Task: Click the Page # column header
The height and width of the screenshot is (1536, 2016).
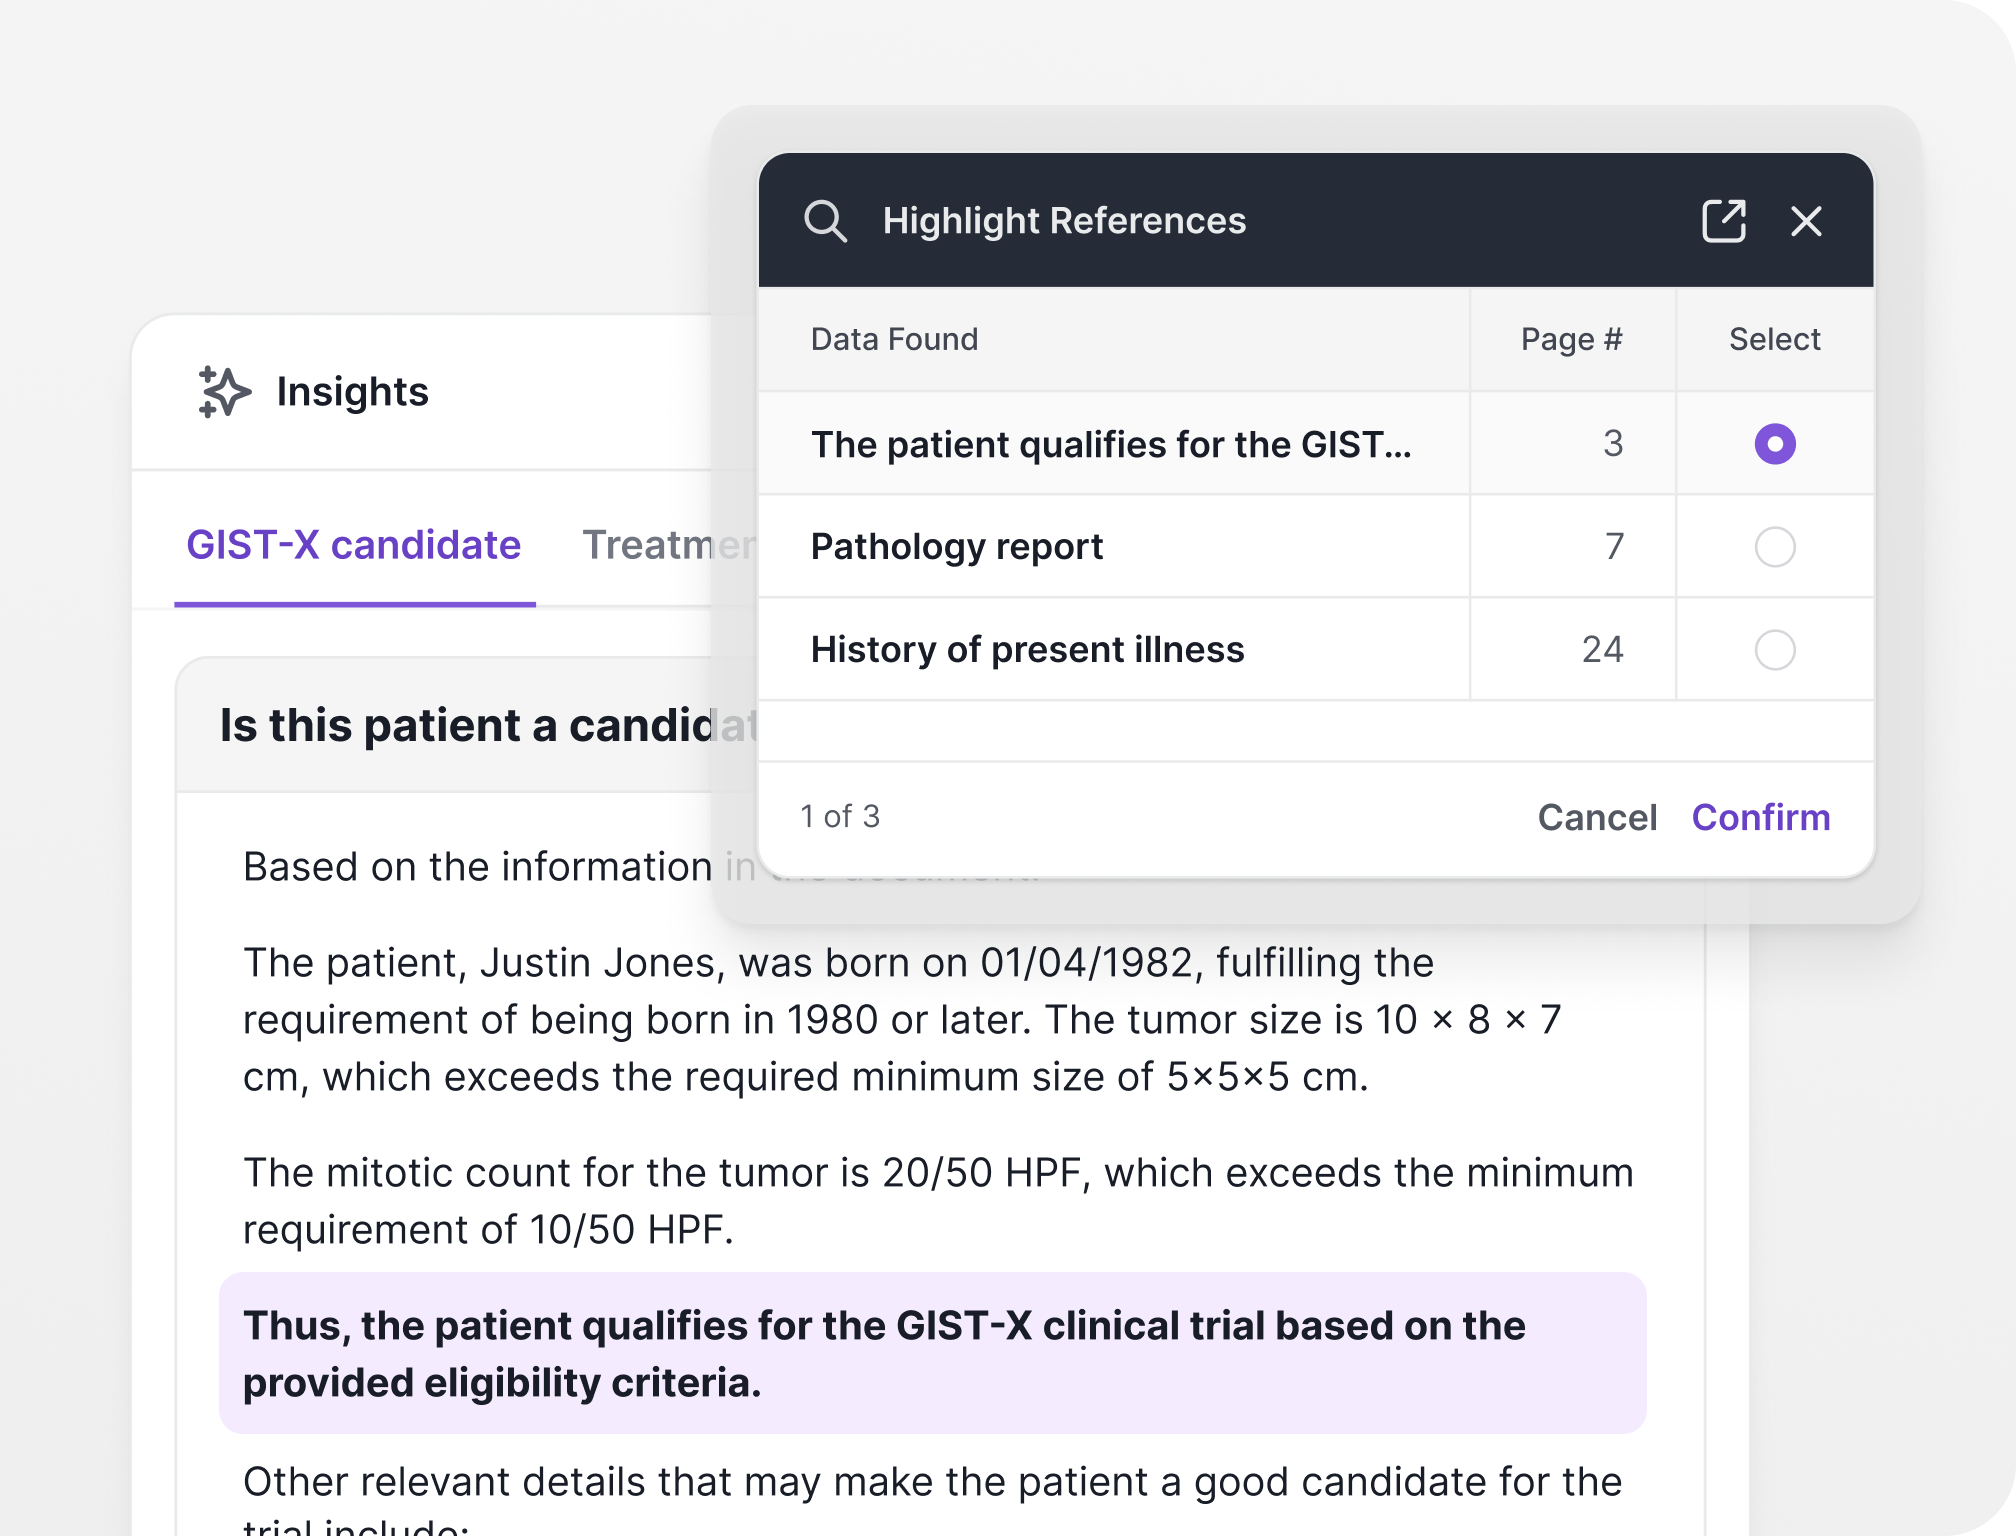Action: [1572, 339]
